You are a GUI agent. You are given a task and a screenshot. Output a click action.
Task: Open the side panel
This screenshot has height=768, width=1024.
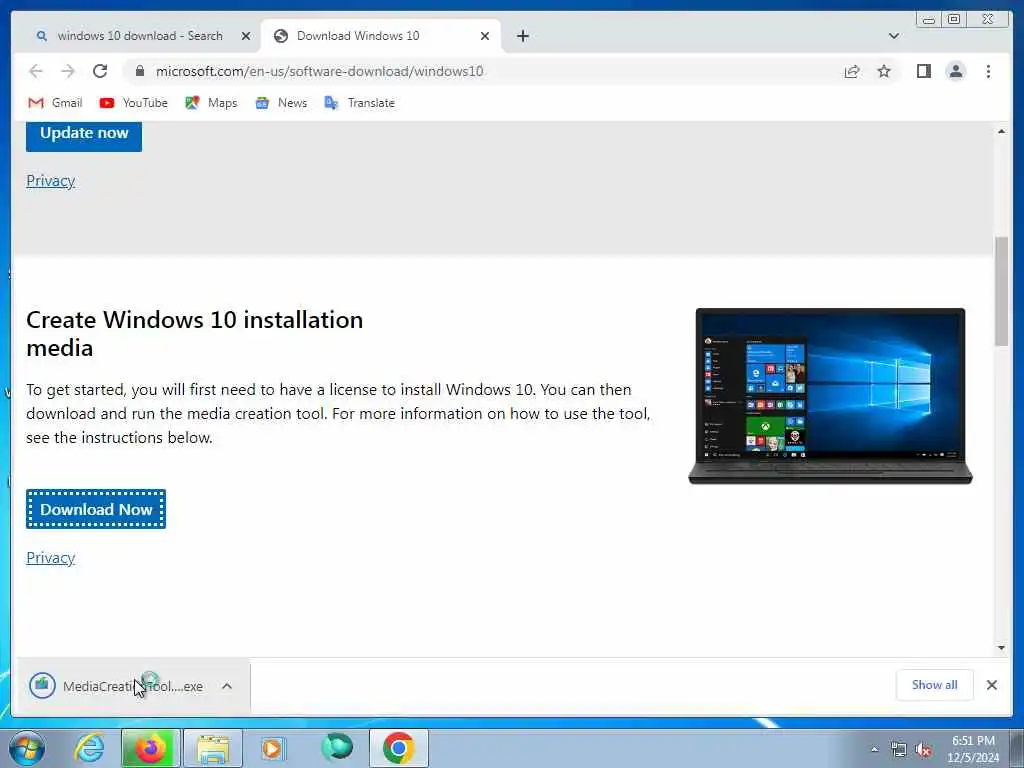[x=923, y=71]
